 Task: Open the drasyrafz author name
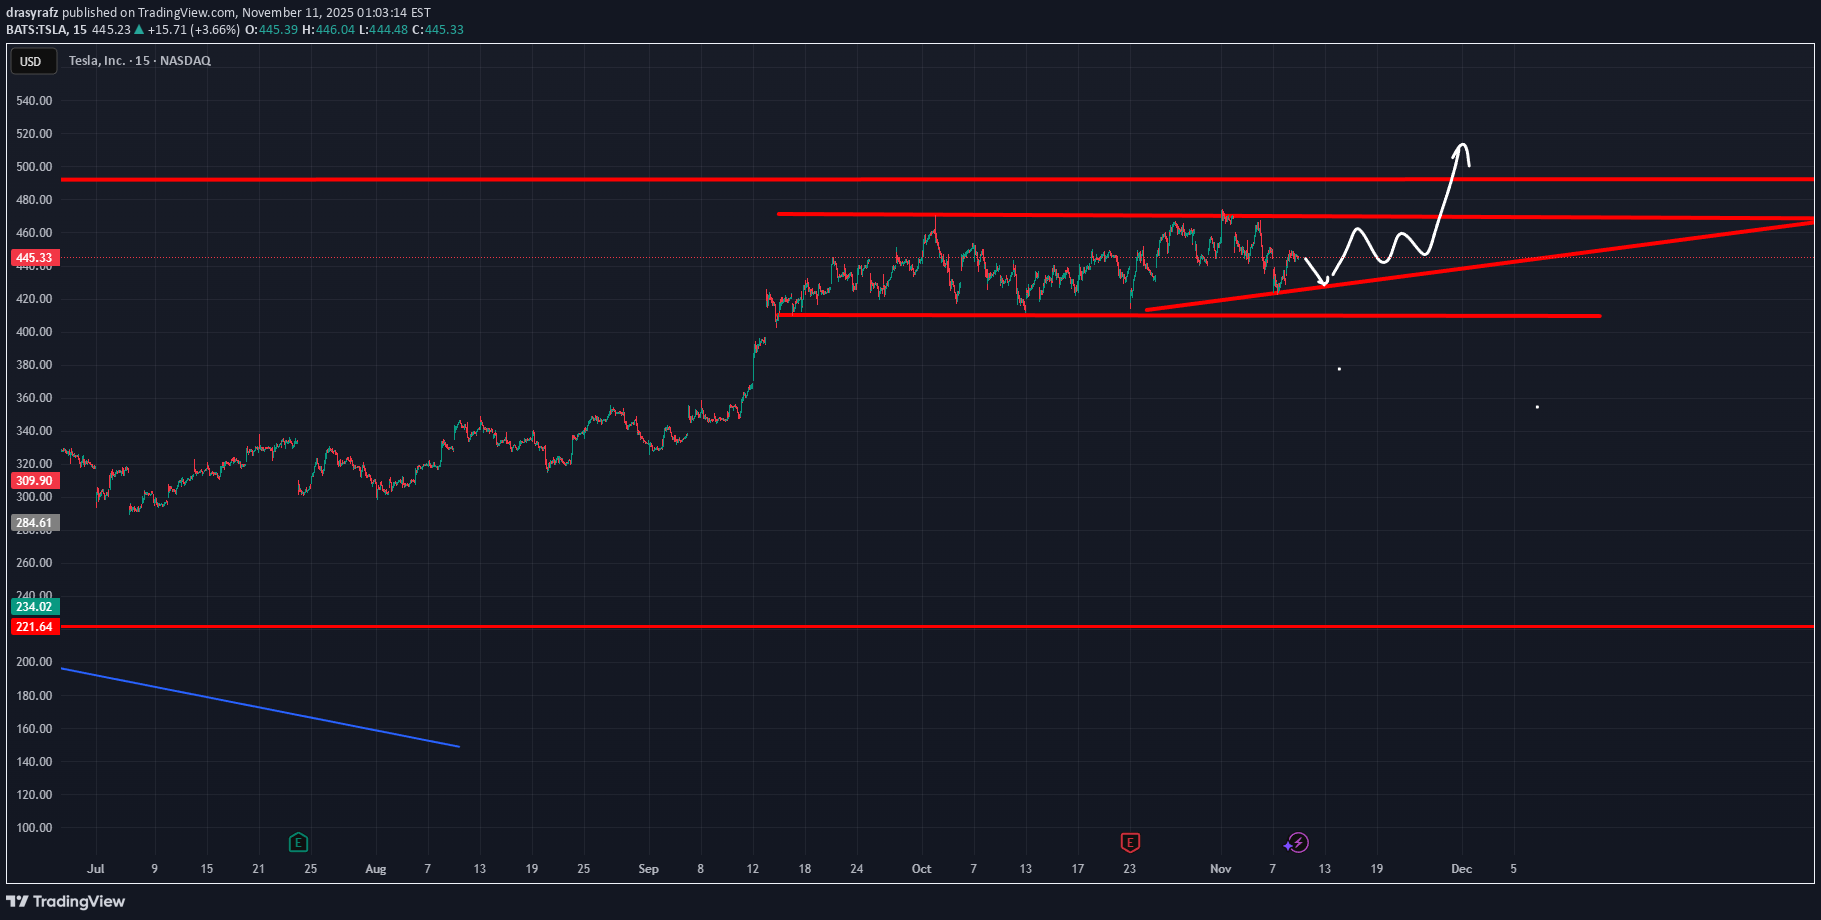pos(32,13)
